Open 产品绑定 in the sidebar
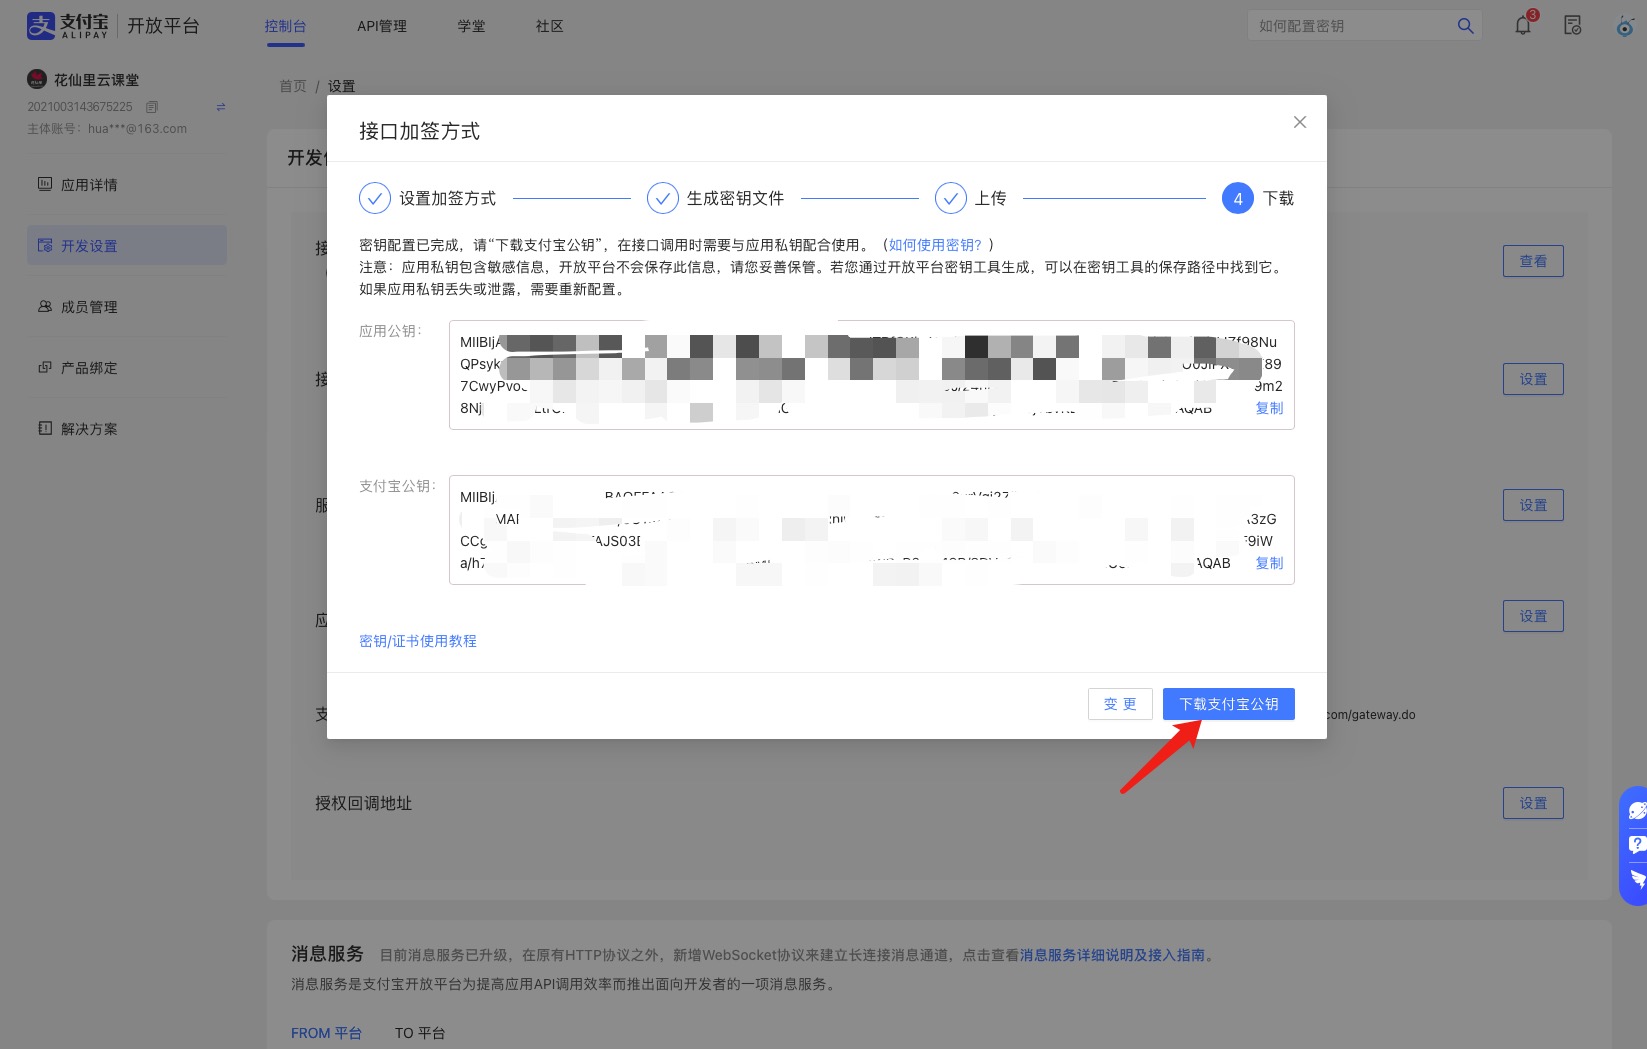 tap(127, 367)
